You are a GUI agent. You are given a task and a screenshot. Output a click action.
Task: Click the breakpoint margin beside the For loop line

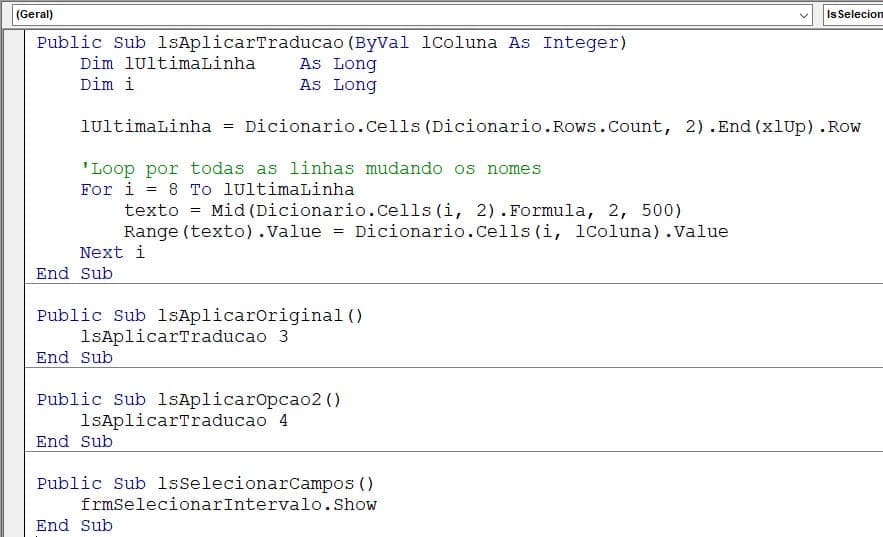pos(14,190)
